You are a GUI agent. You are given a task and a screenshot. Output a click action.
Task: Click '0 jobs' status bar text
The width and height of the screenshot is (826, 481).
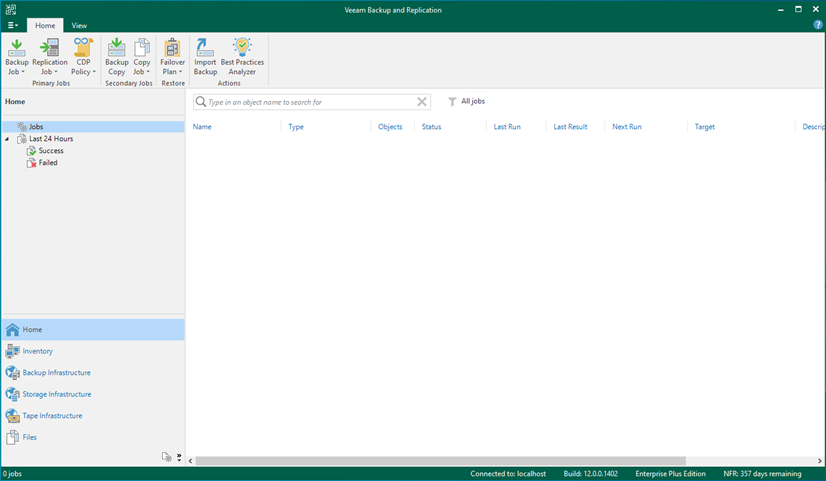click(x=12, y=474)
